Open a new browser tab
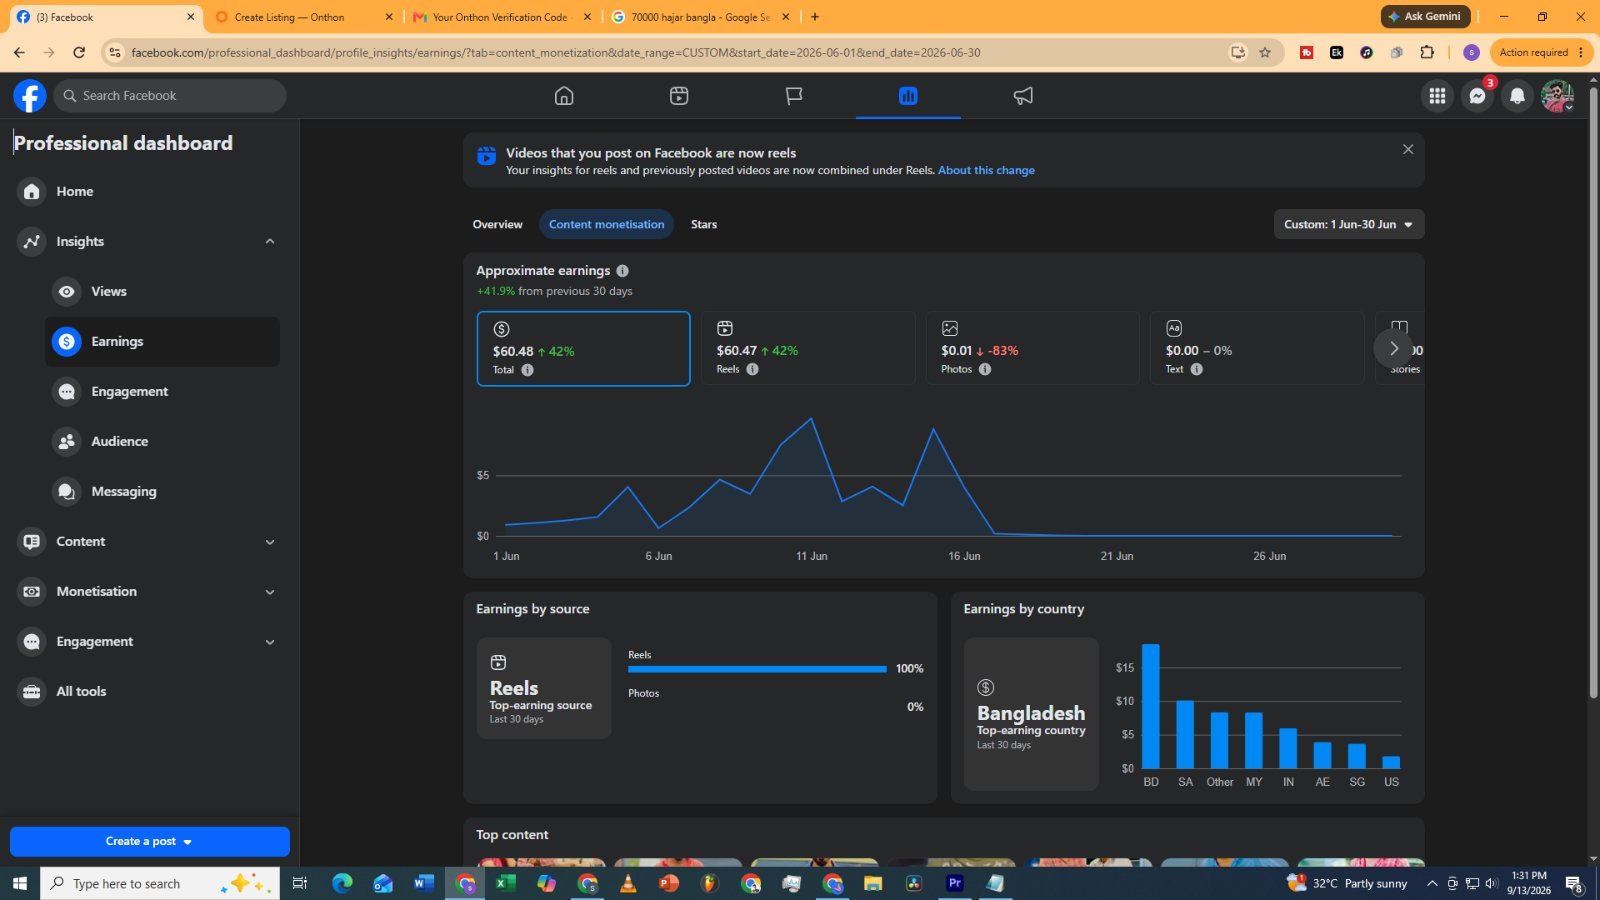The height and width of the screenshot is (900, 1600). click(815, 17)
